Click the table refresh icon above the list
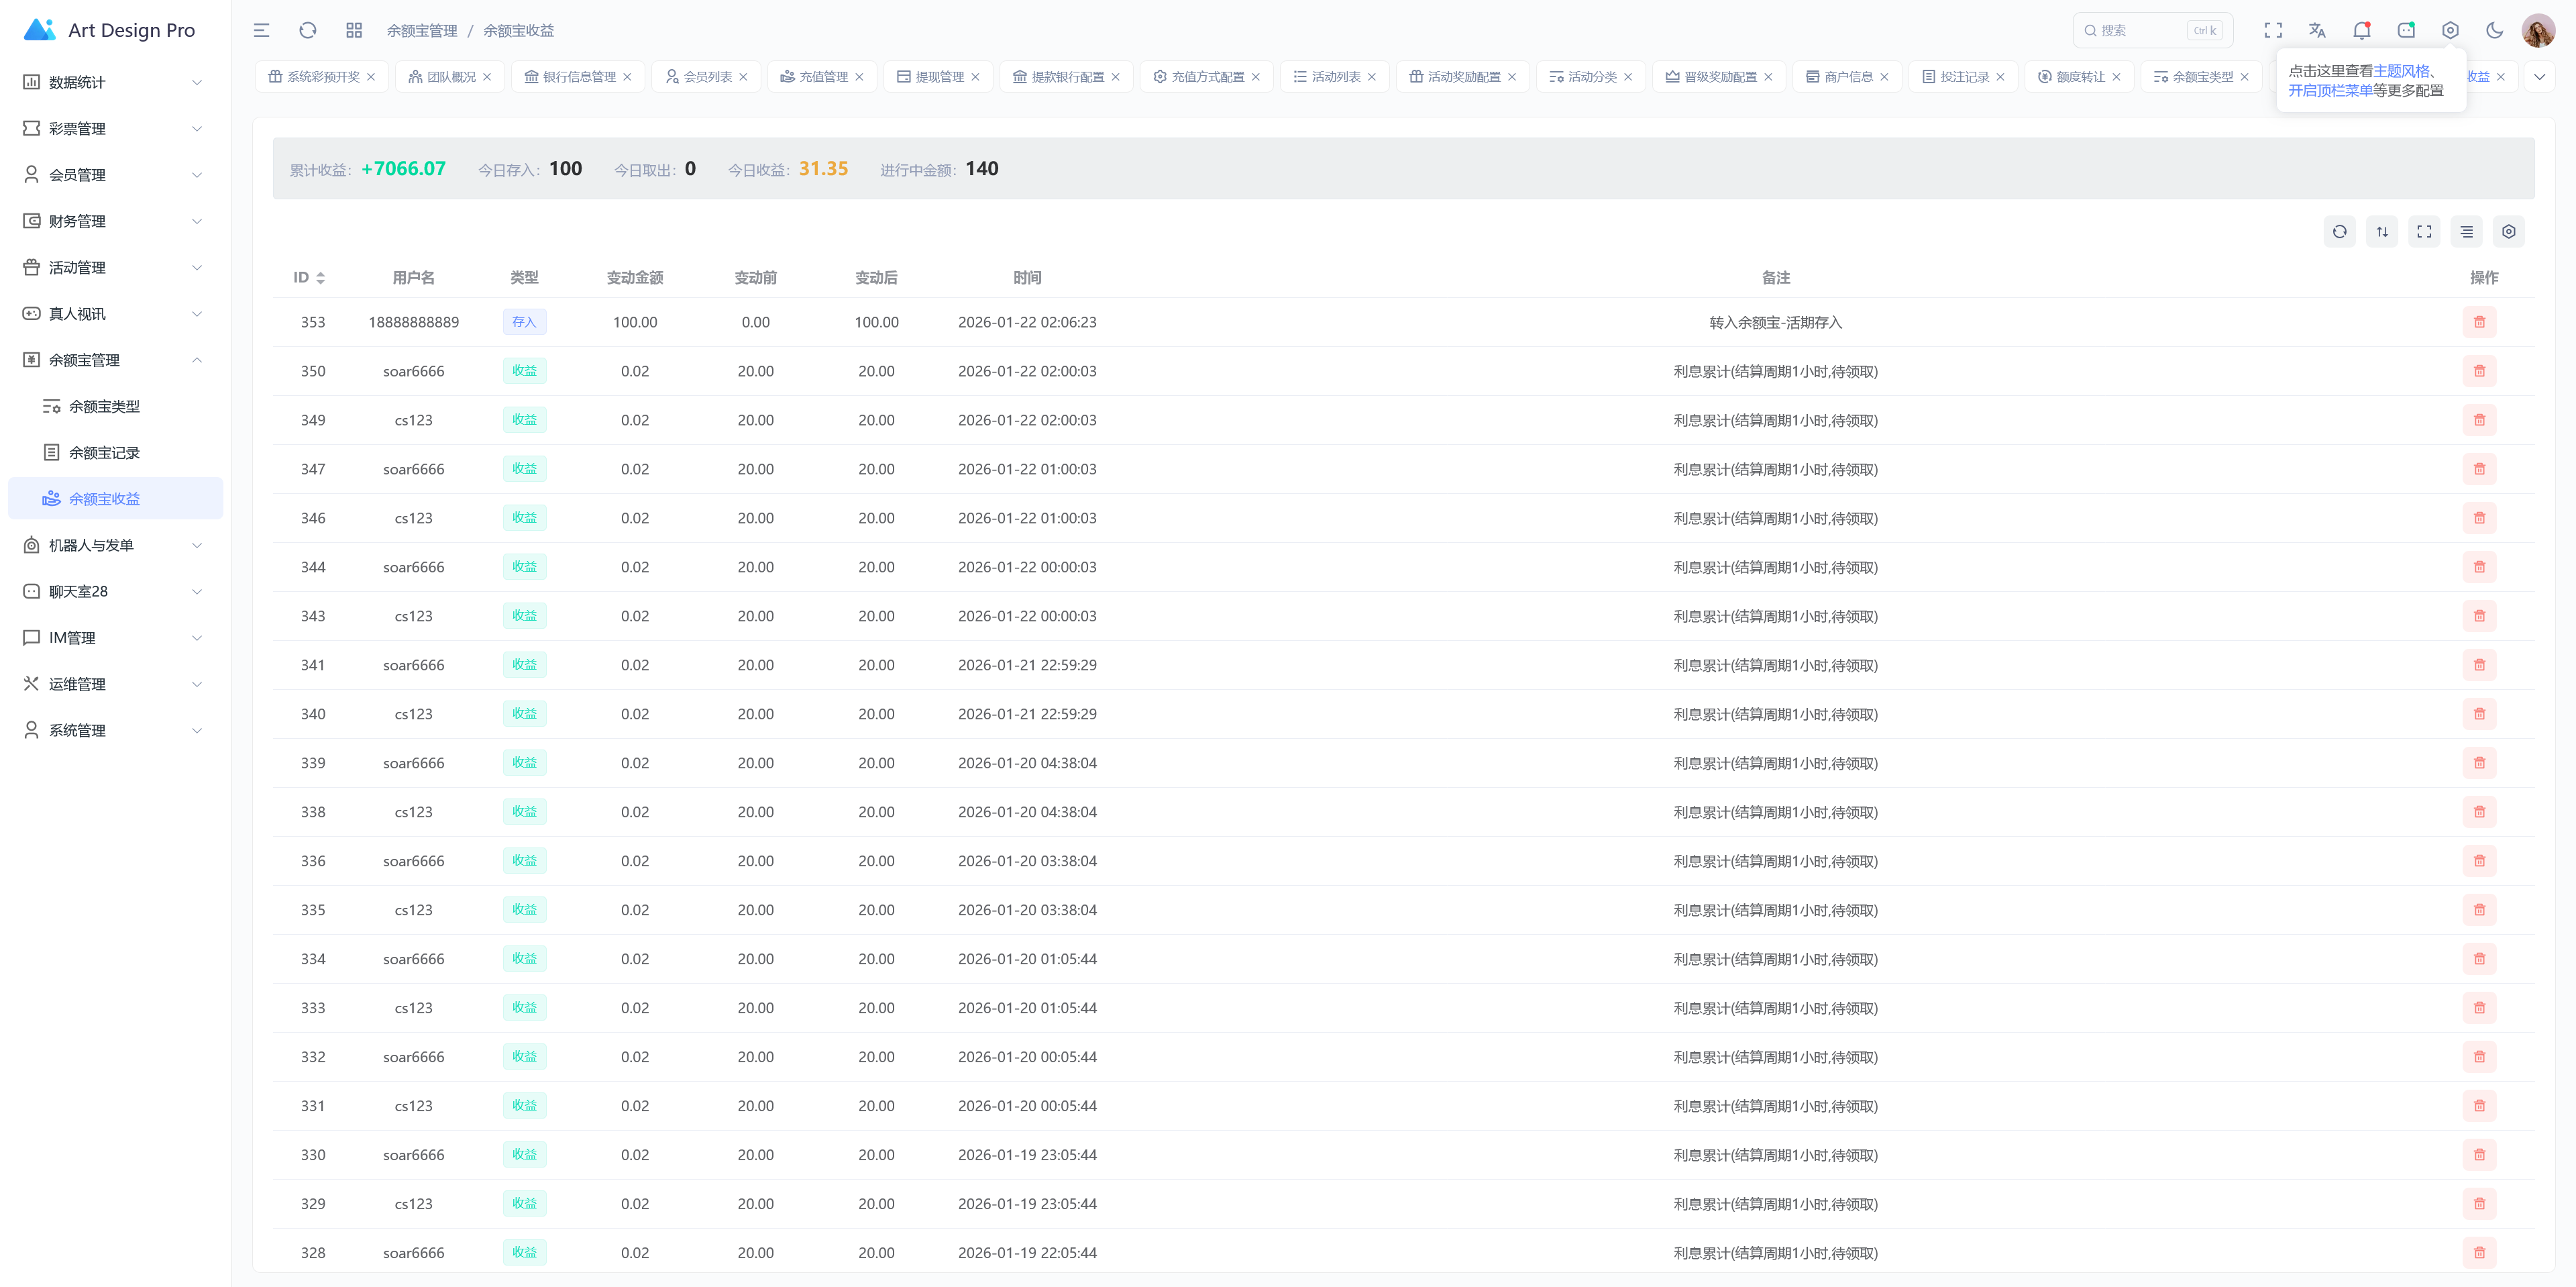Viewport: 2576px width, 1287px height. [x=2339, y=232]
